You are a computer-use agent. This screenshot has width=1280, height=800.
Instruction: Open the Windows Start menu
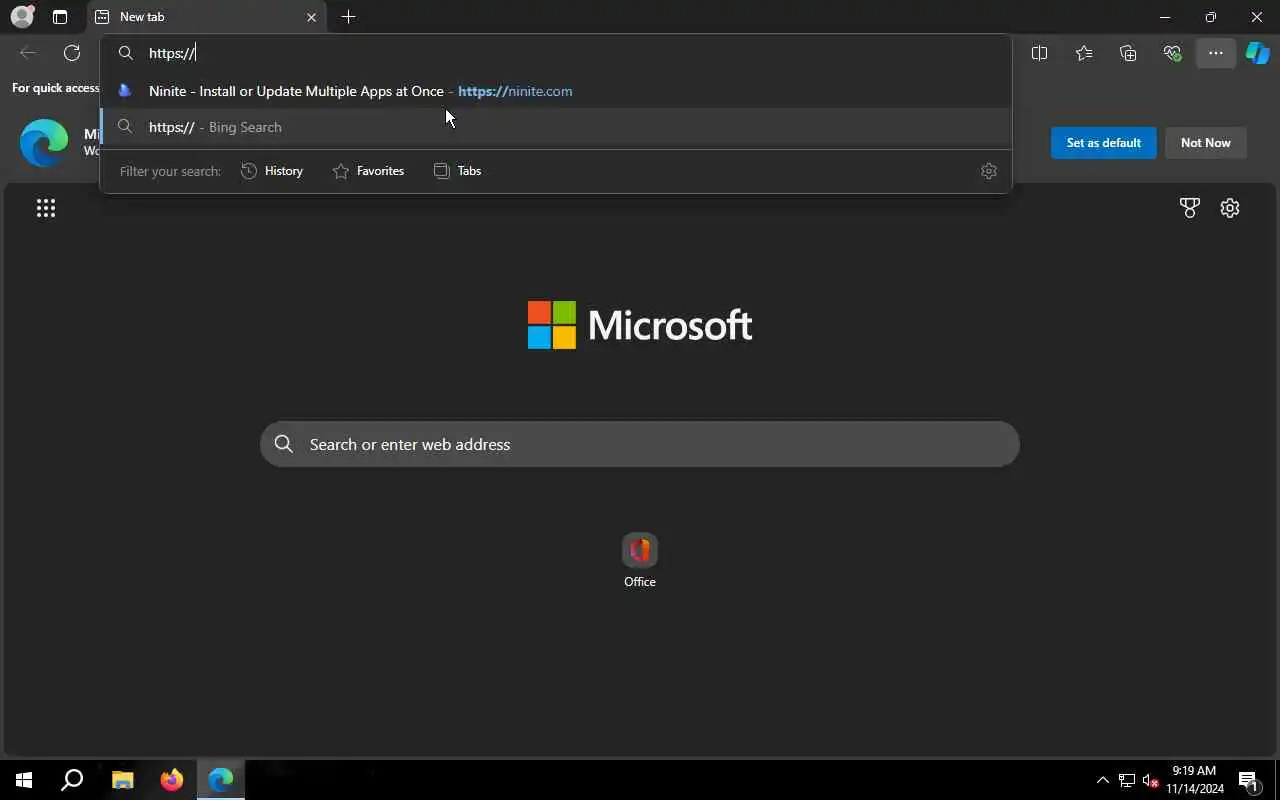pyautogui.click(x=24, y=780)
